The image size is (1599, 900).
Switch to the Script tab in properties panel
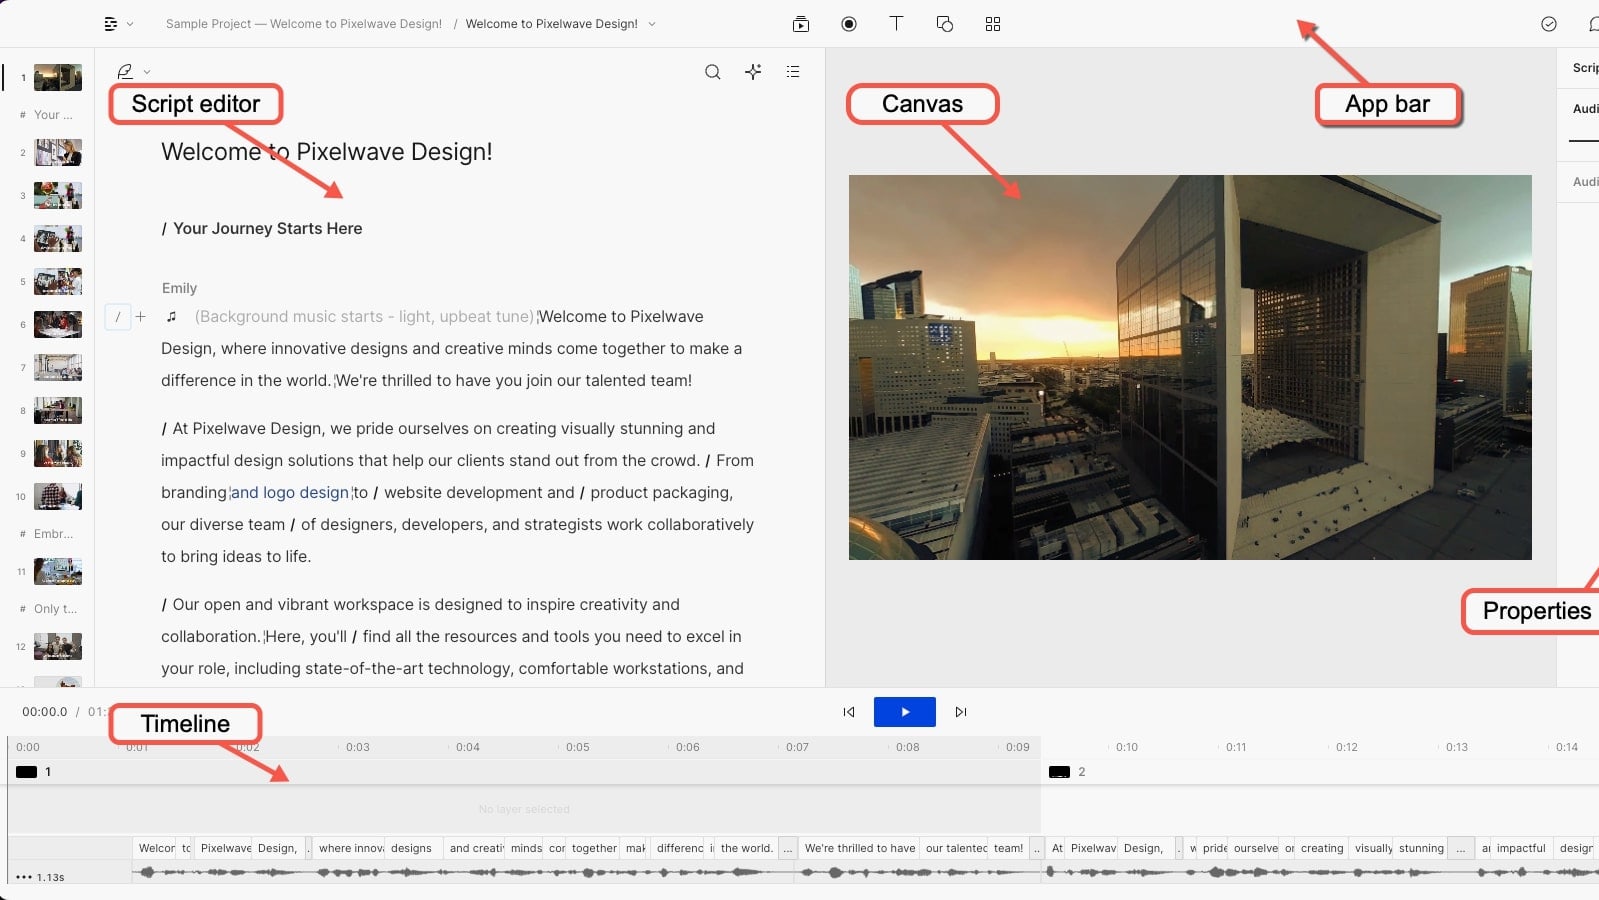[x=1585, y=68]
